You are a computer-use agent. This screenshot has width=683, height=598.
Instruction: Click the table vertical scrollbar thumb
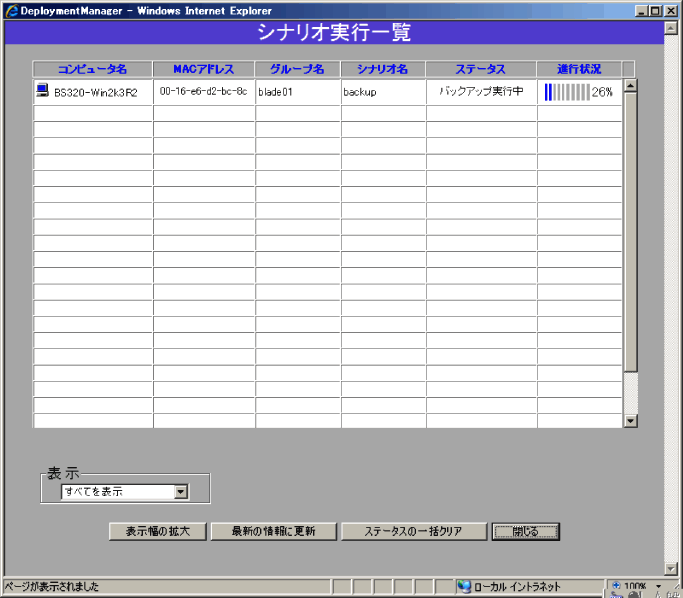(630, 232)
